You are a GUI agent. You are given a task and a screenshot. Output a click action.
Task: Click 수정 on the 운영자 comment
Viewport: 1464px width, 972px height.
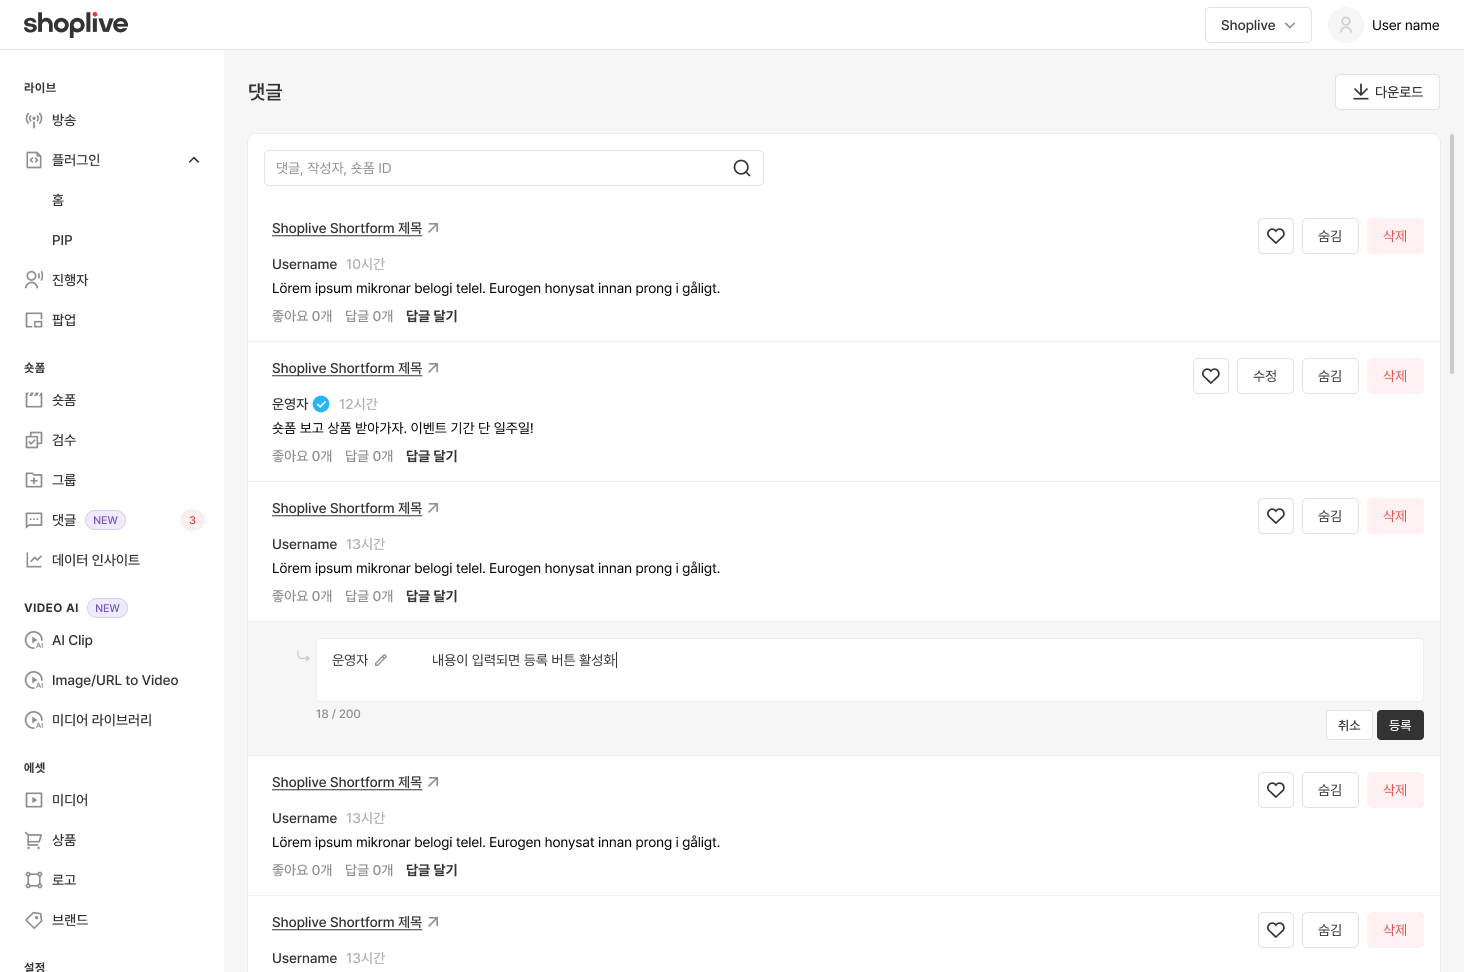coord(1265,376)
